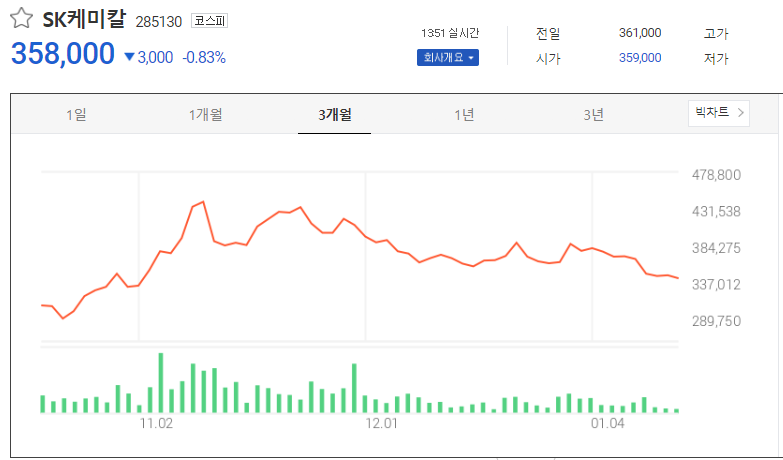Screen dimensions: 783x460
Task: Switch to the 1개월 chart tab
Action: tap(205, 114)
